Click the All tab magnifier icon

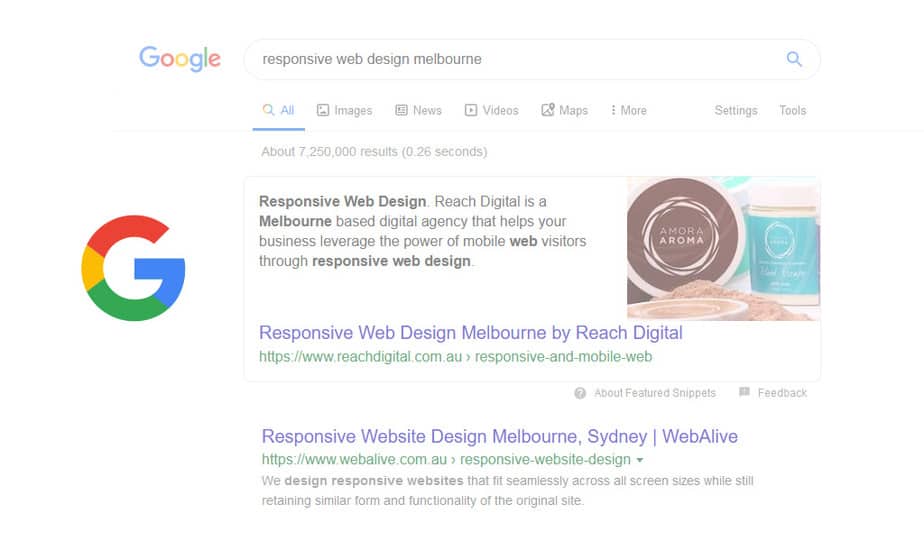click(x=269, y=110)
